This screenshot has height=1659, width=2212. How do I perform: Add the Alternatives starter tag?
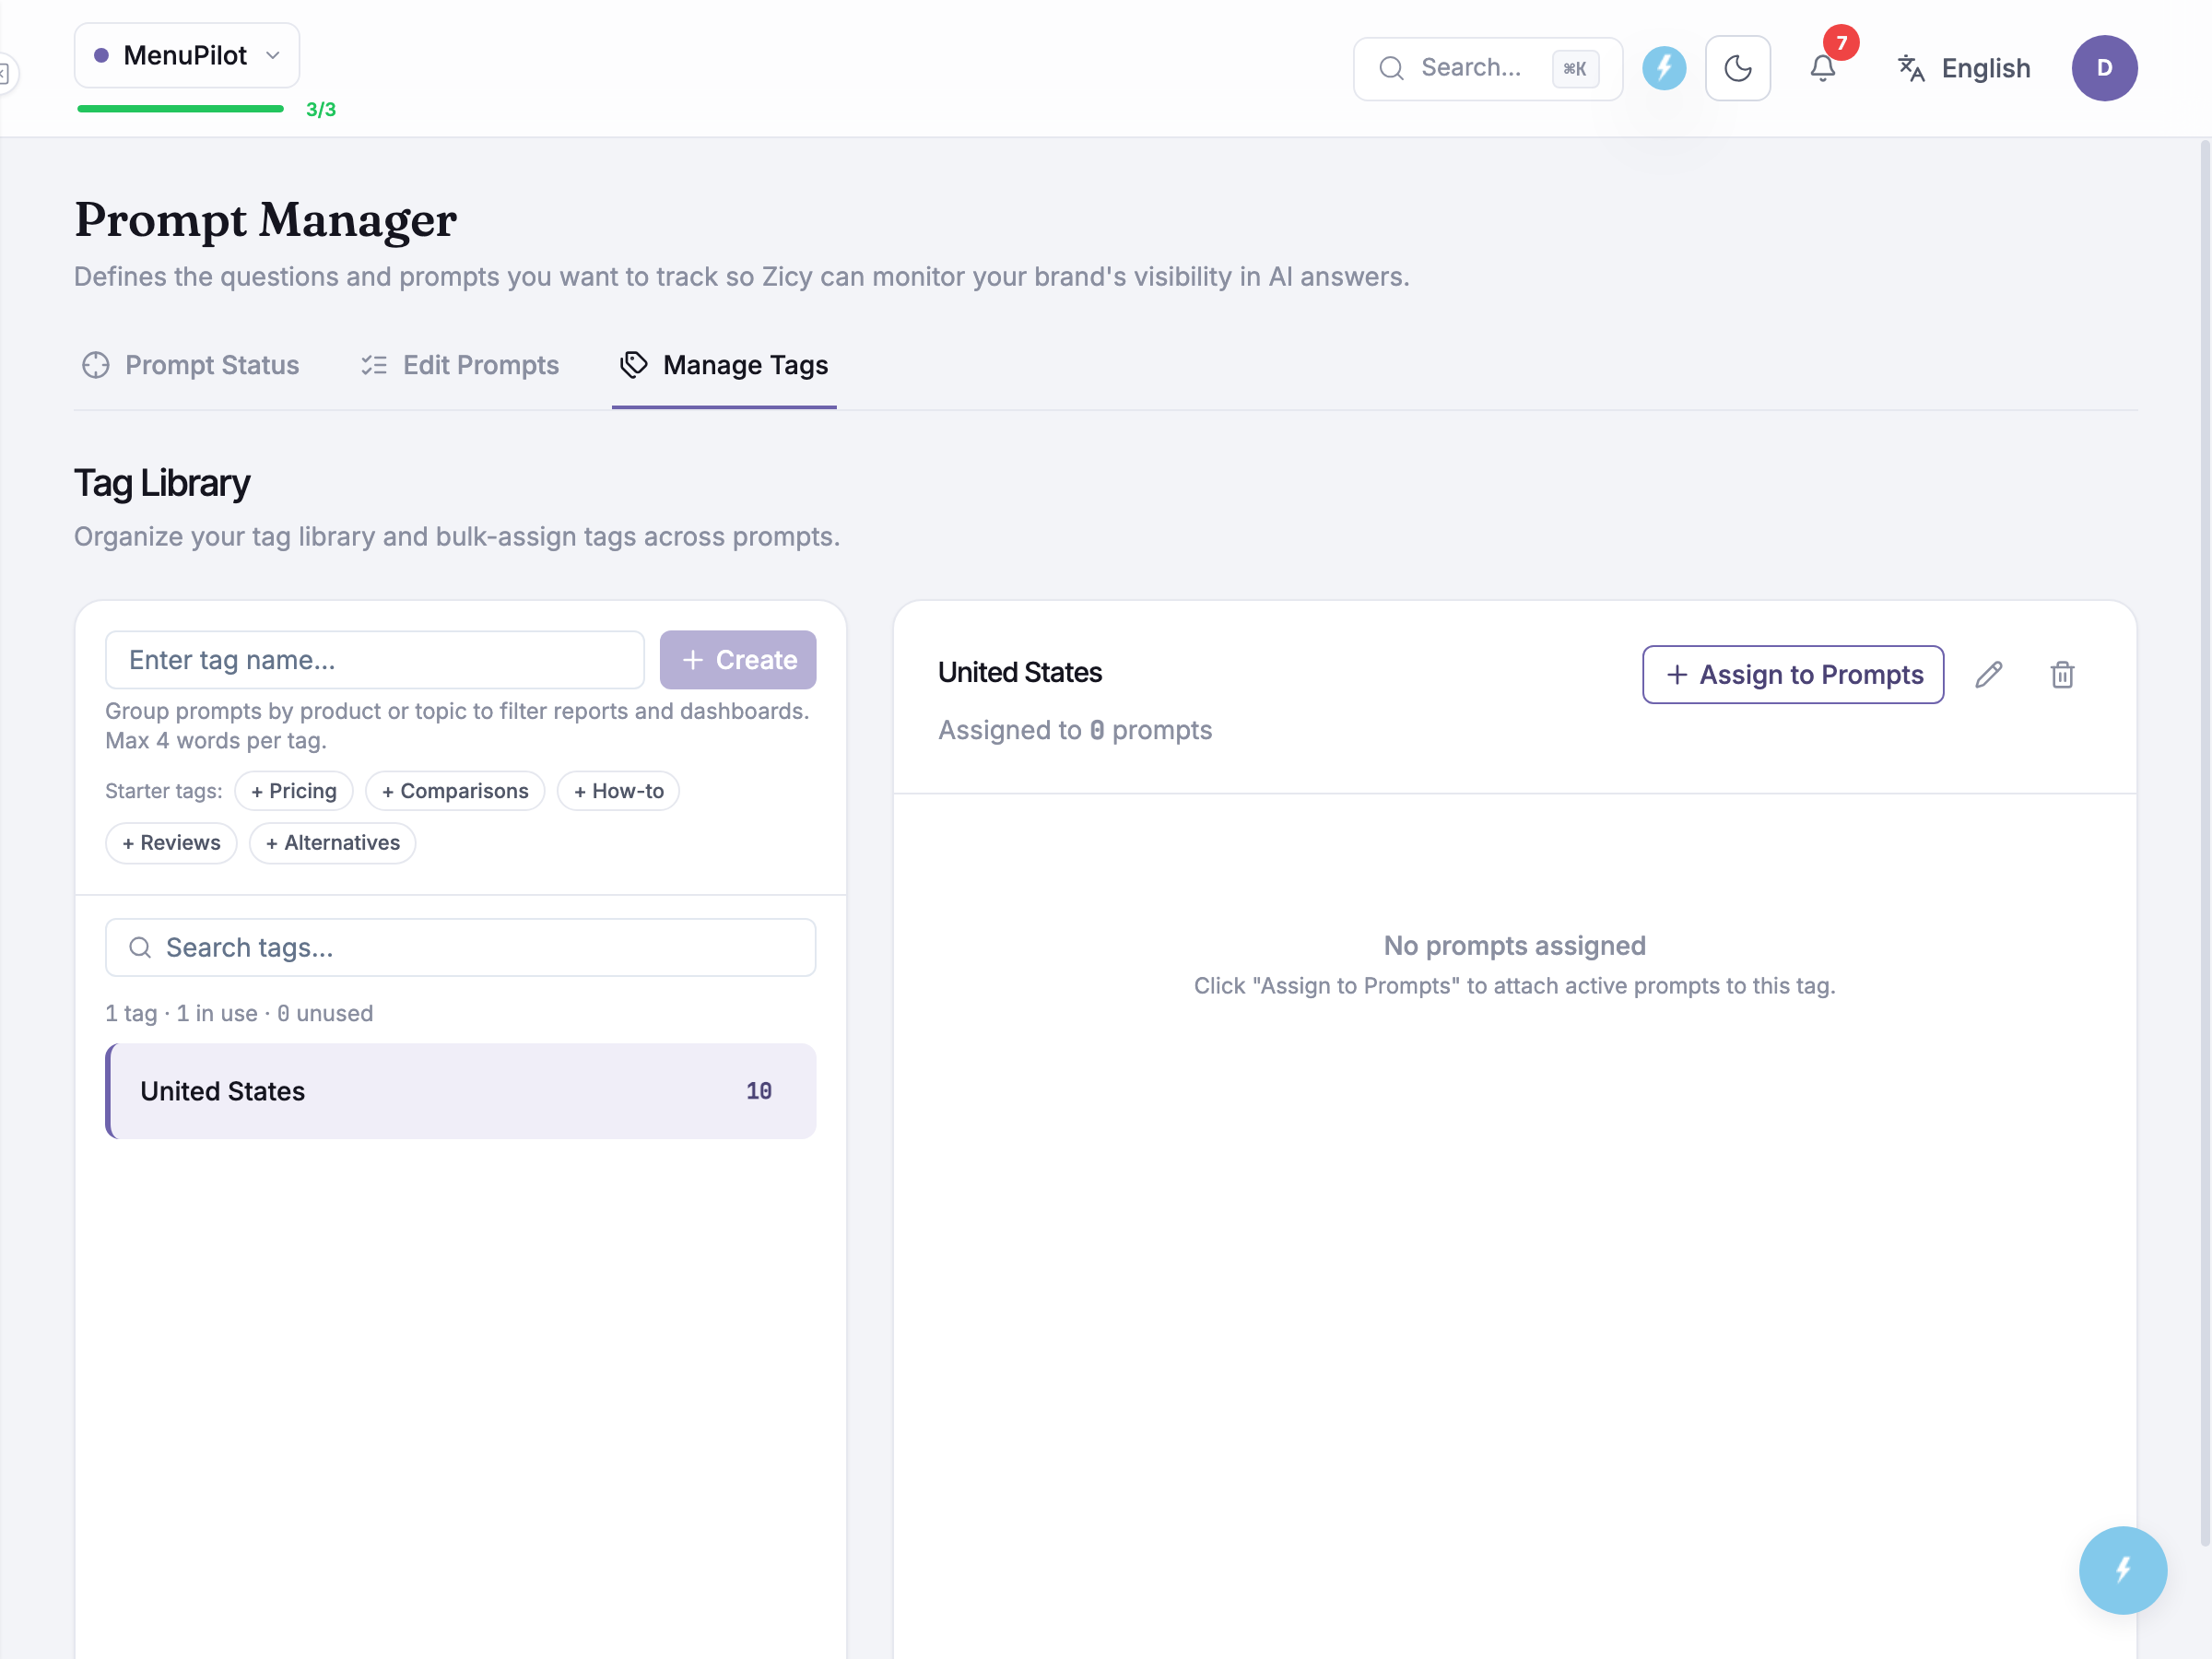[333, 843]
